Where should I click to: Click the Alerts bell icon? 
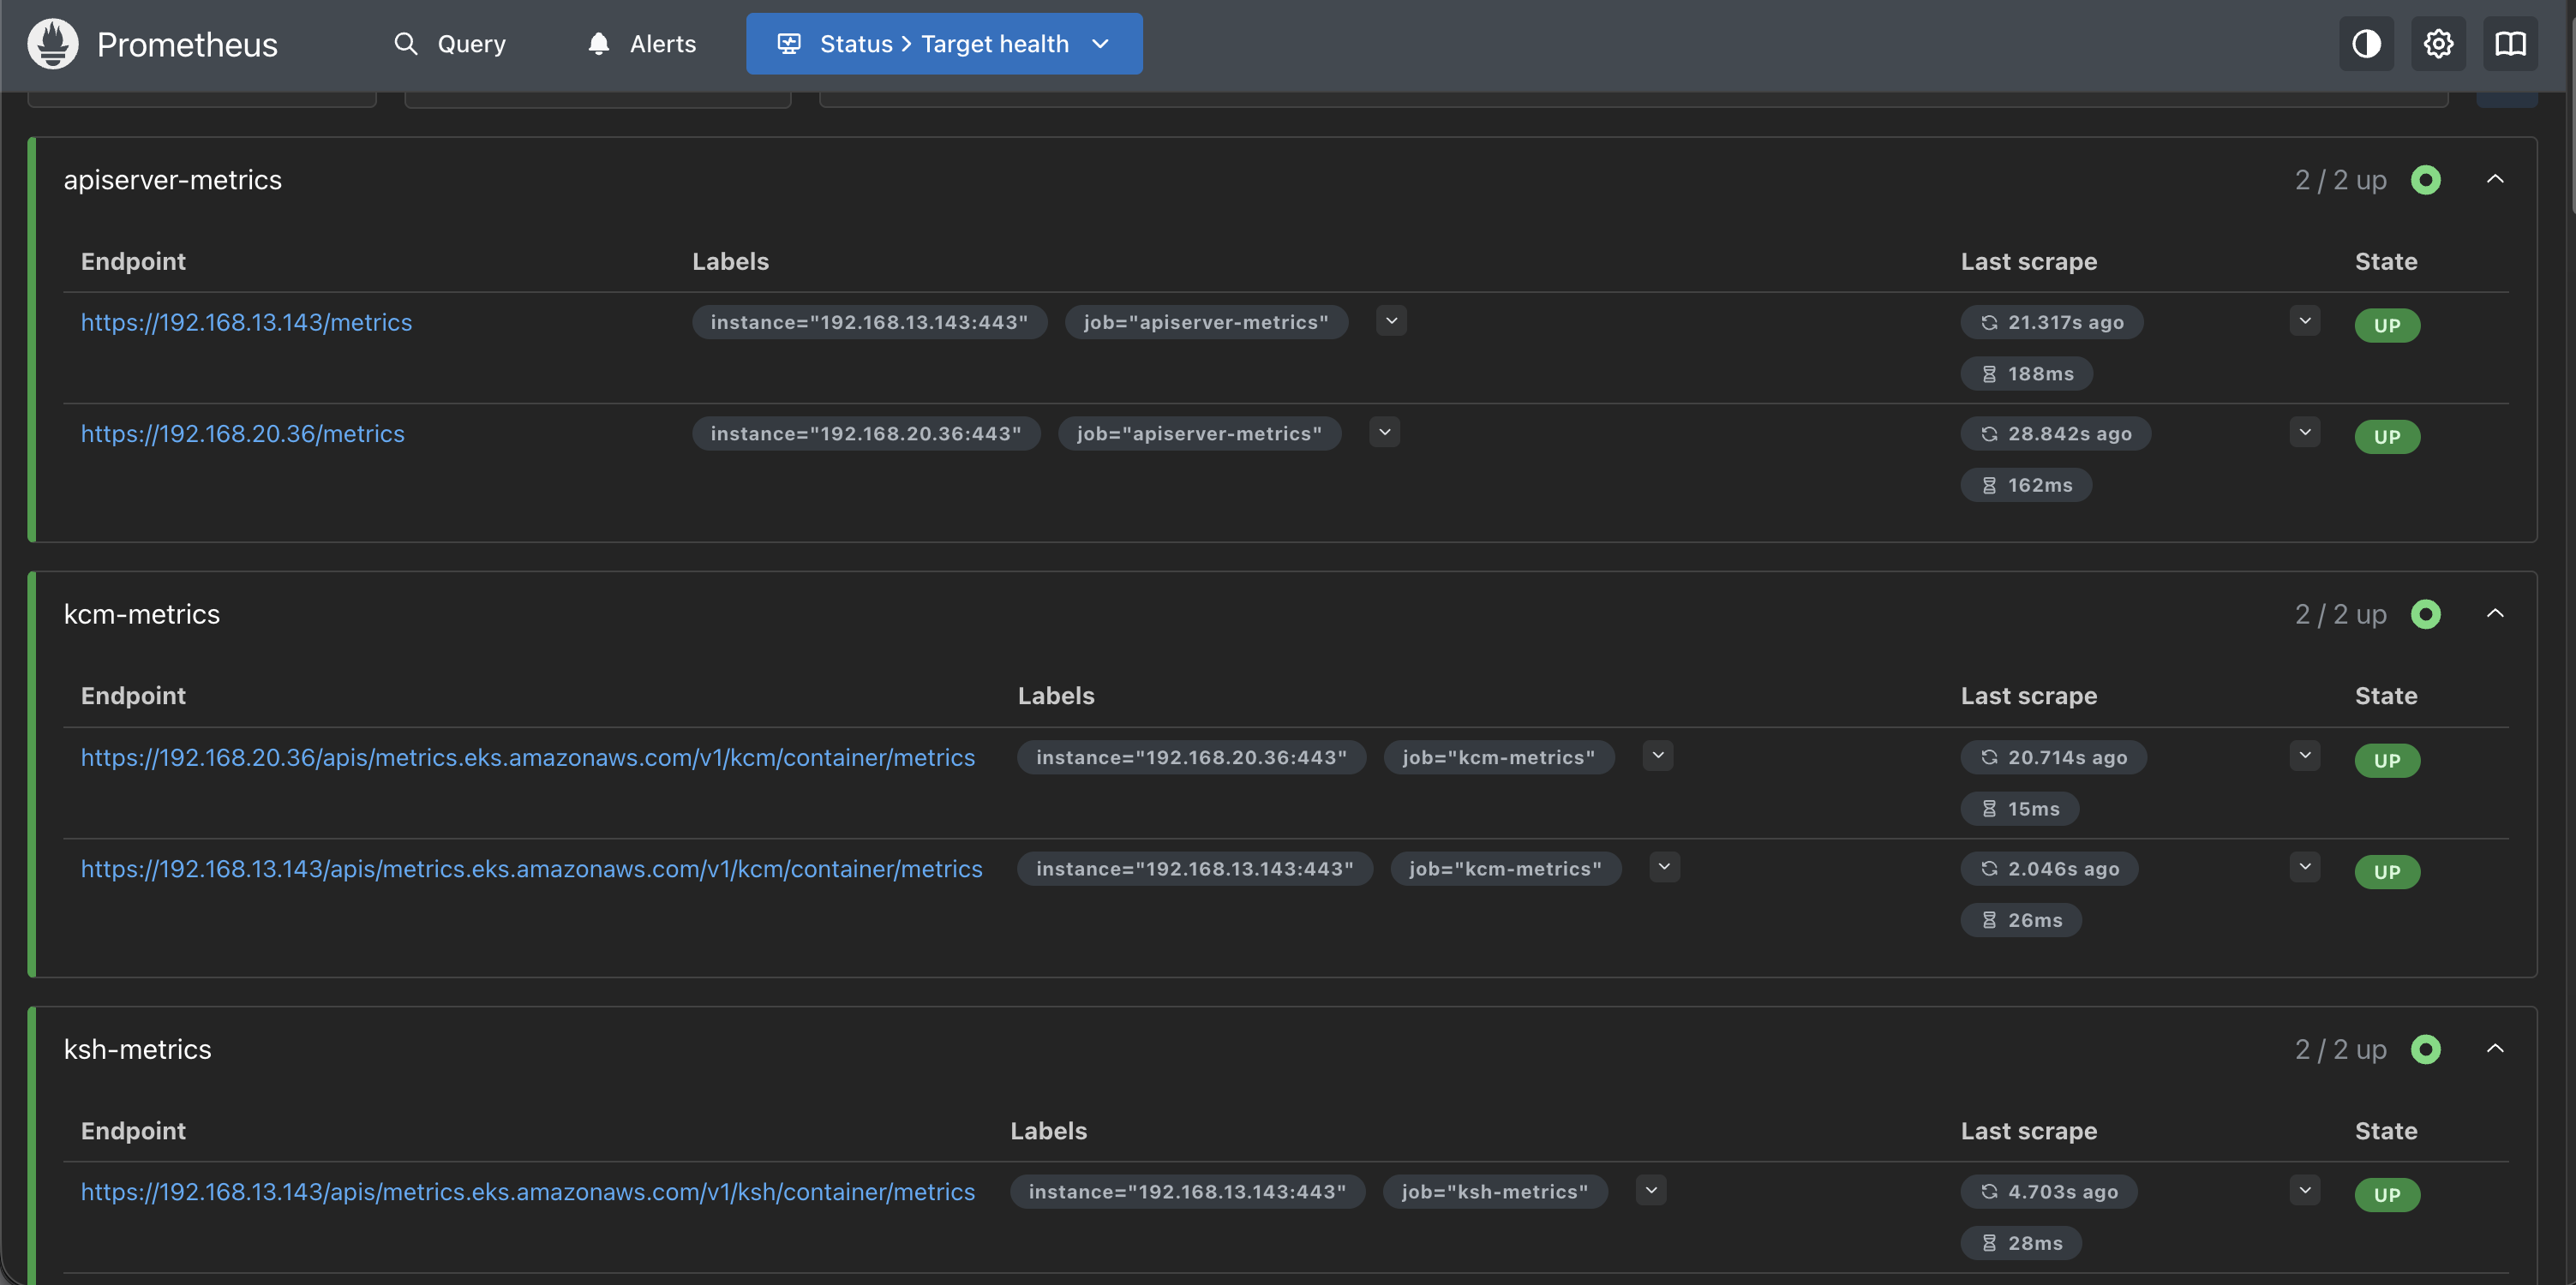(598, 44)
